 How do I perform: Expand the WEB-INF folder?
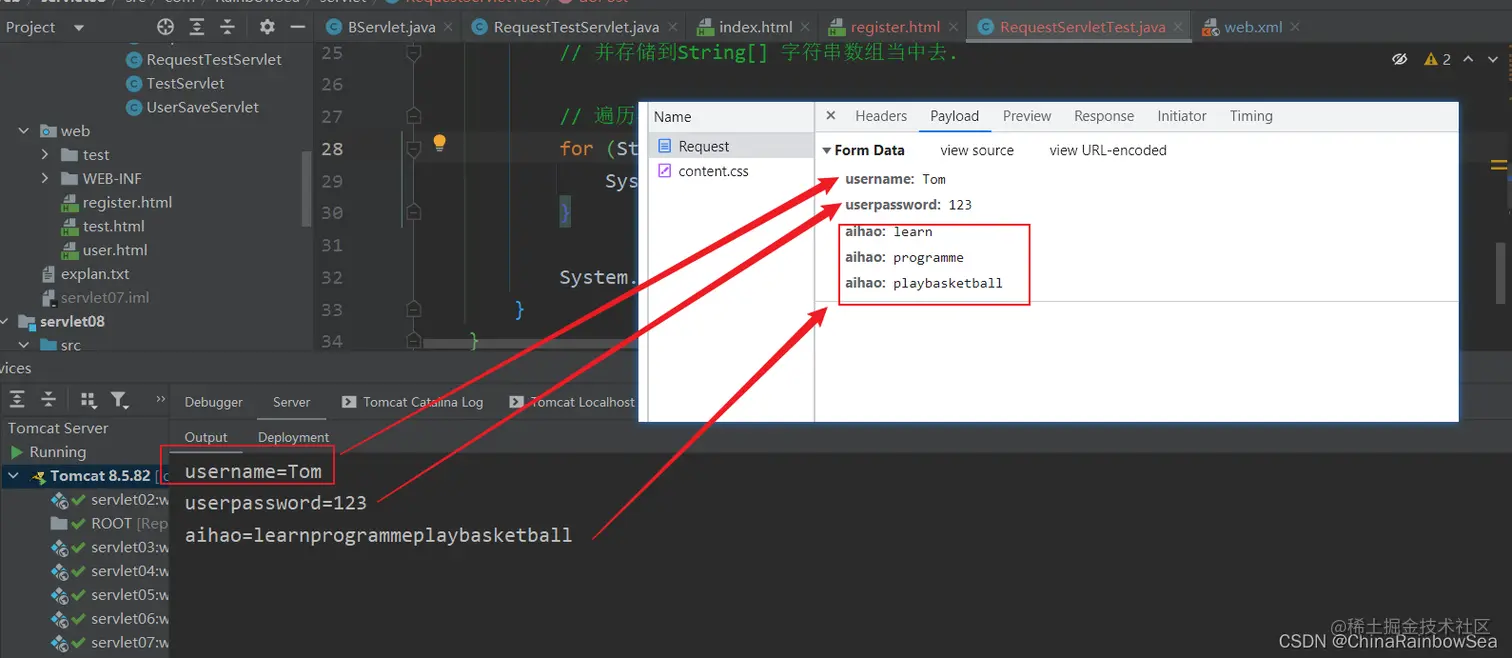click(45, 179)
